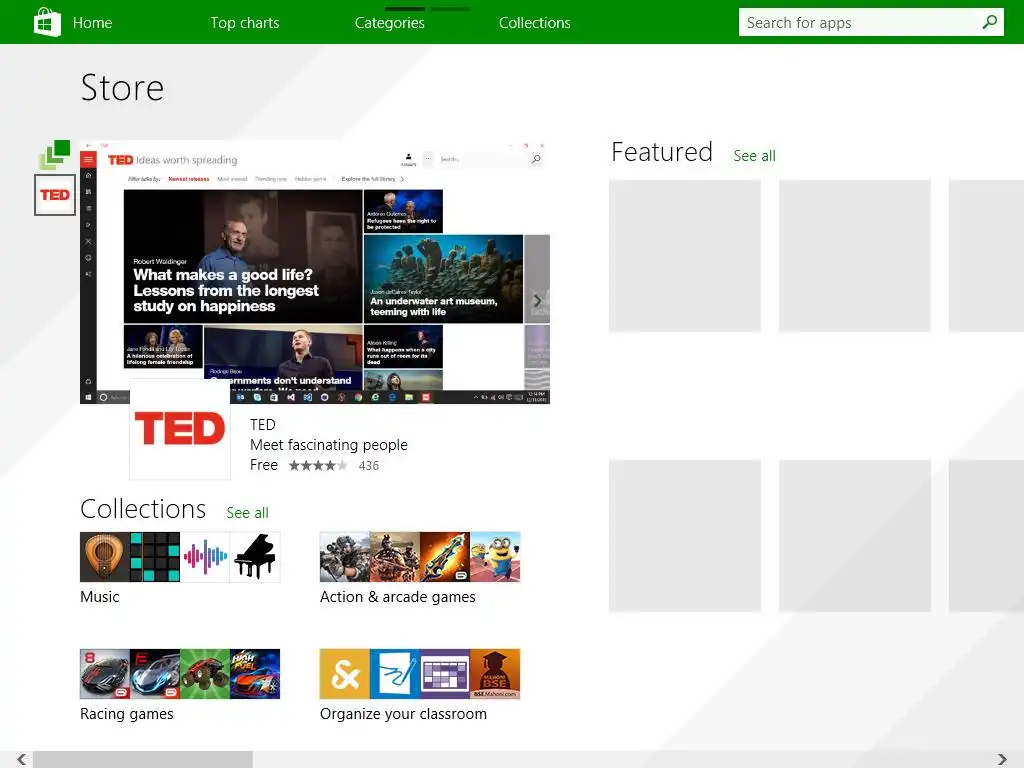
Task: Click the 436 ratings count
Action: (x=369, y=466)
